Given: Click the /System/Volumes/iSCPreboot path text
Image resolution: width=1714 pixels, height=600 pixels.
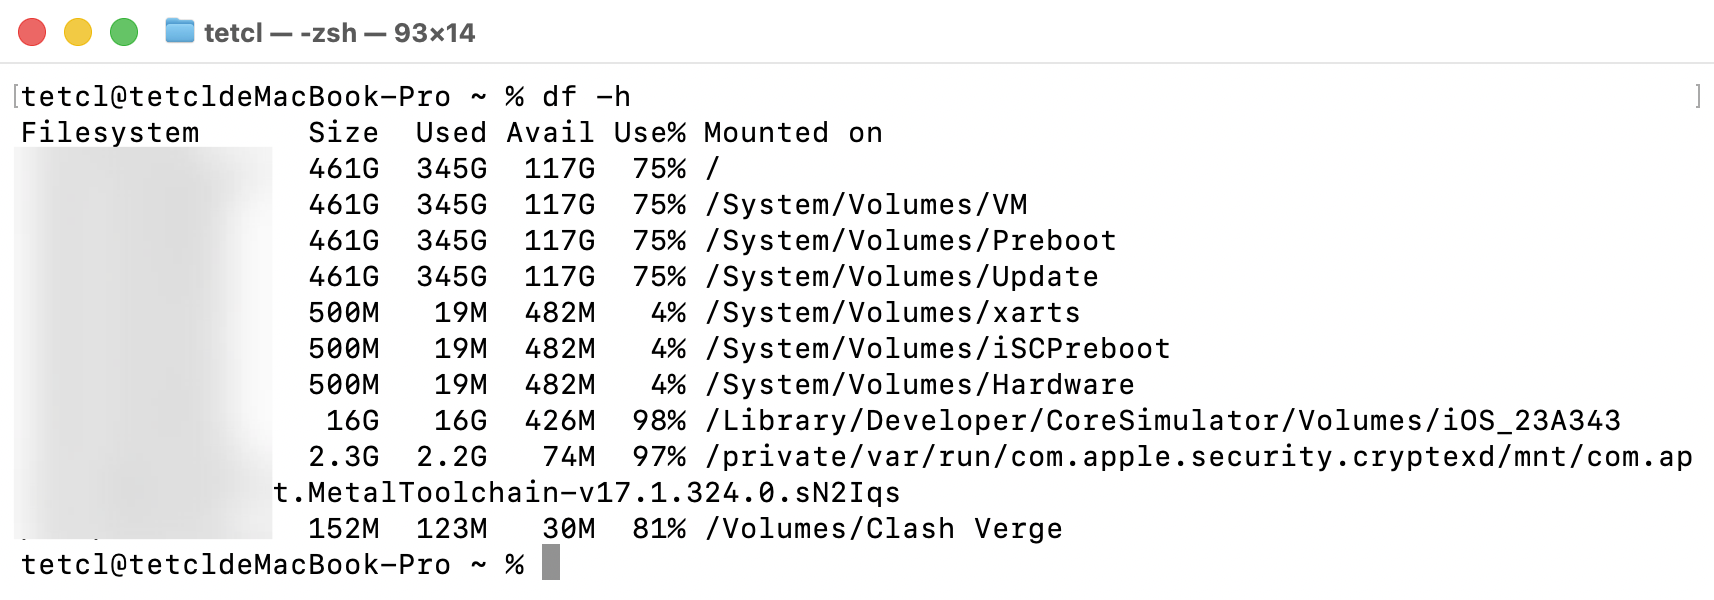Looking at the screenshot, I should point(938,349).
